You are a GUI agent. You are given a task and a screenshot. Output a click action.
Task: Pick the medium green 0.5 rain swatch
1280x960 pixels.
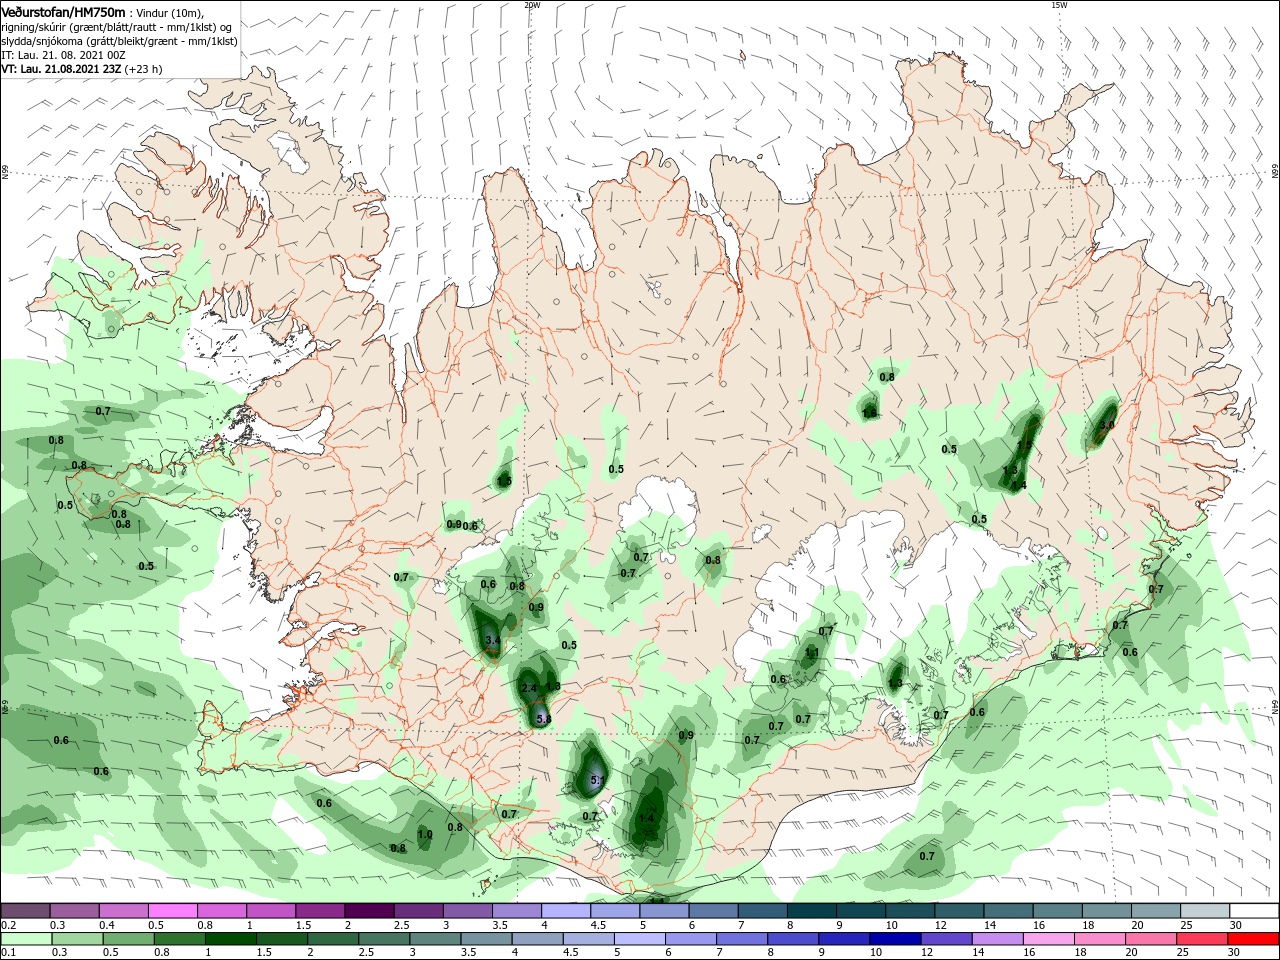coord(128,939)
